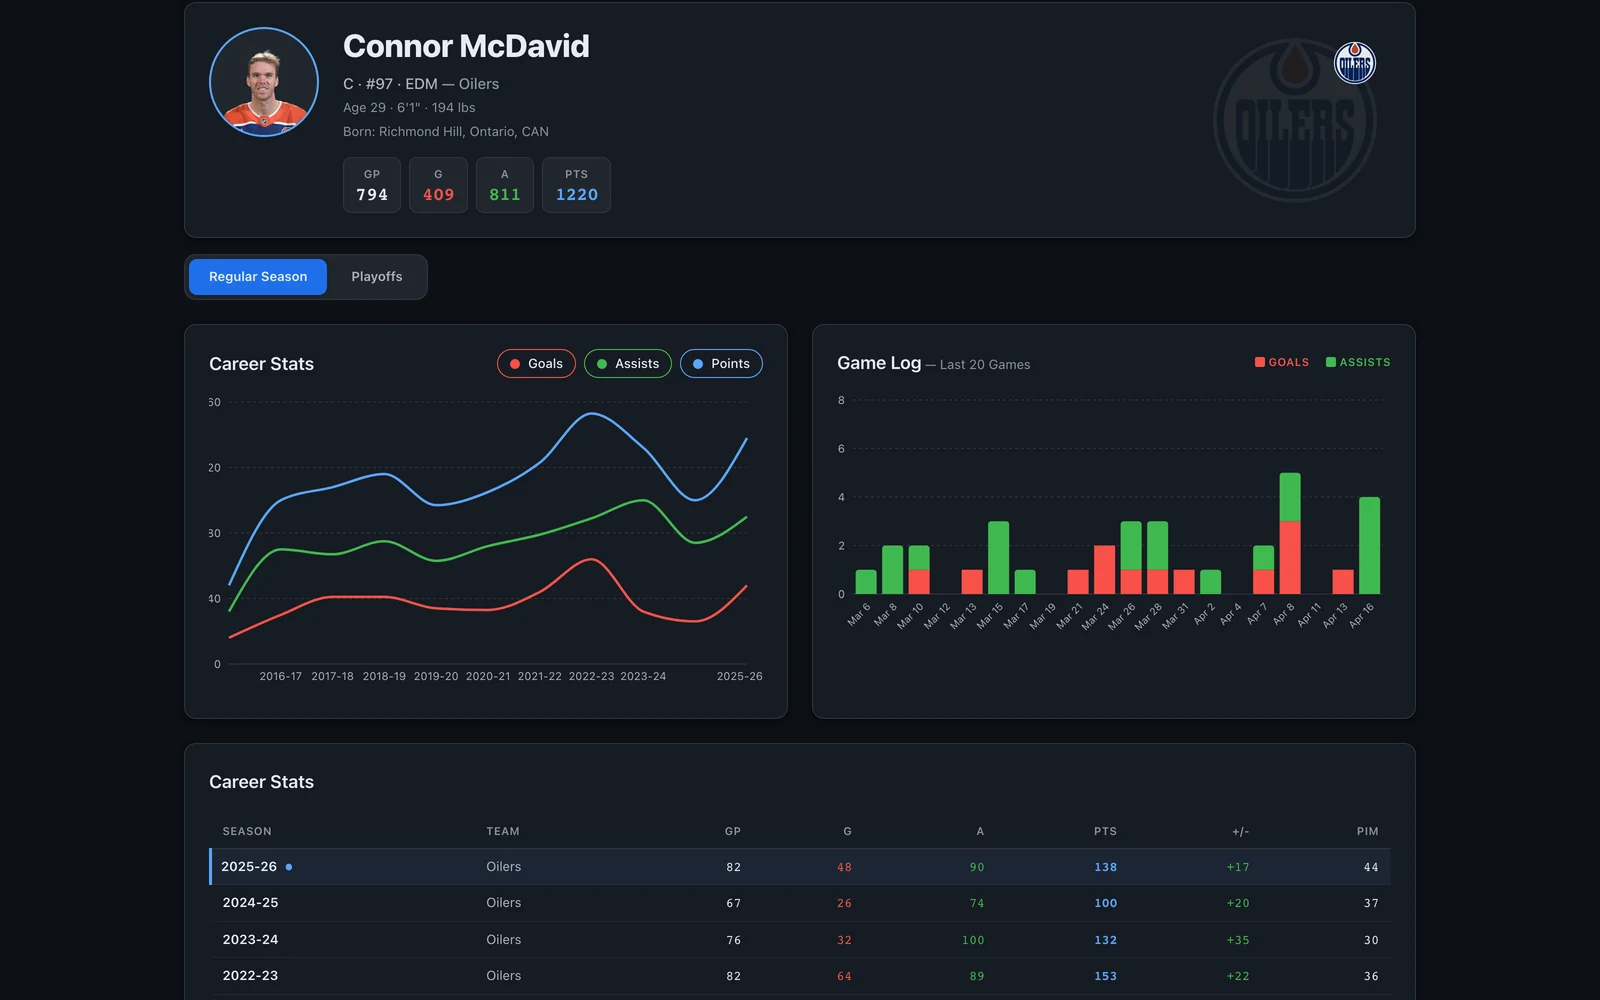Screen dimensions: 1600x1000
Task: Select the 2025-26 season row
Action: tap(800, 867)
